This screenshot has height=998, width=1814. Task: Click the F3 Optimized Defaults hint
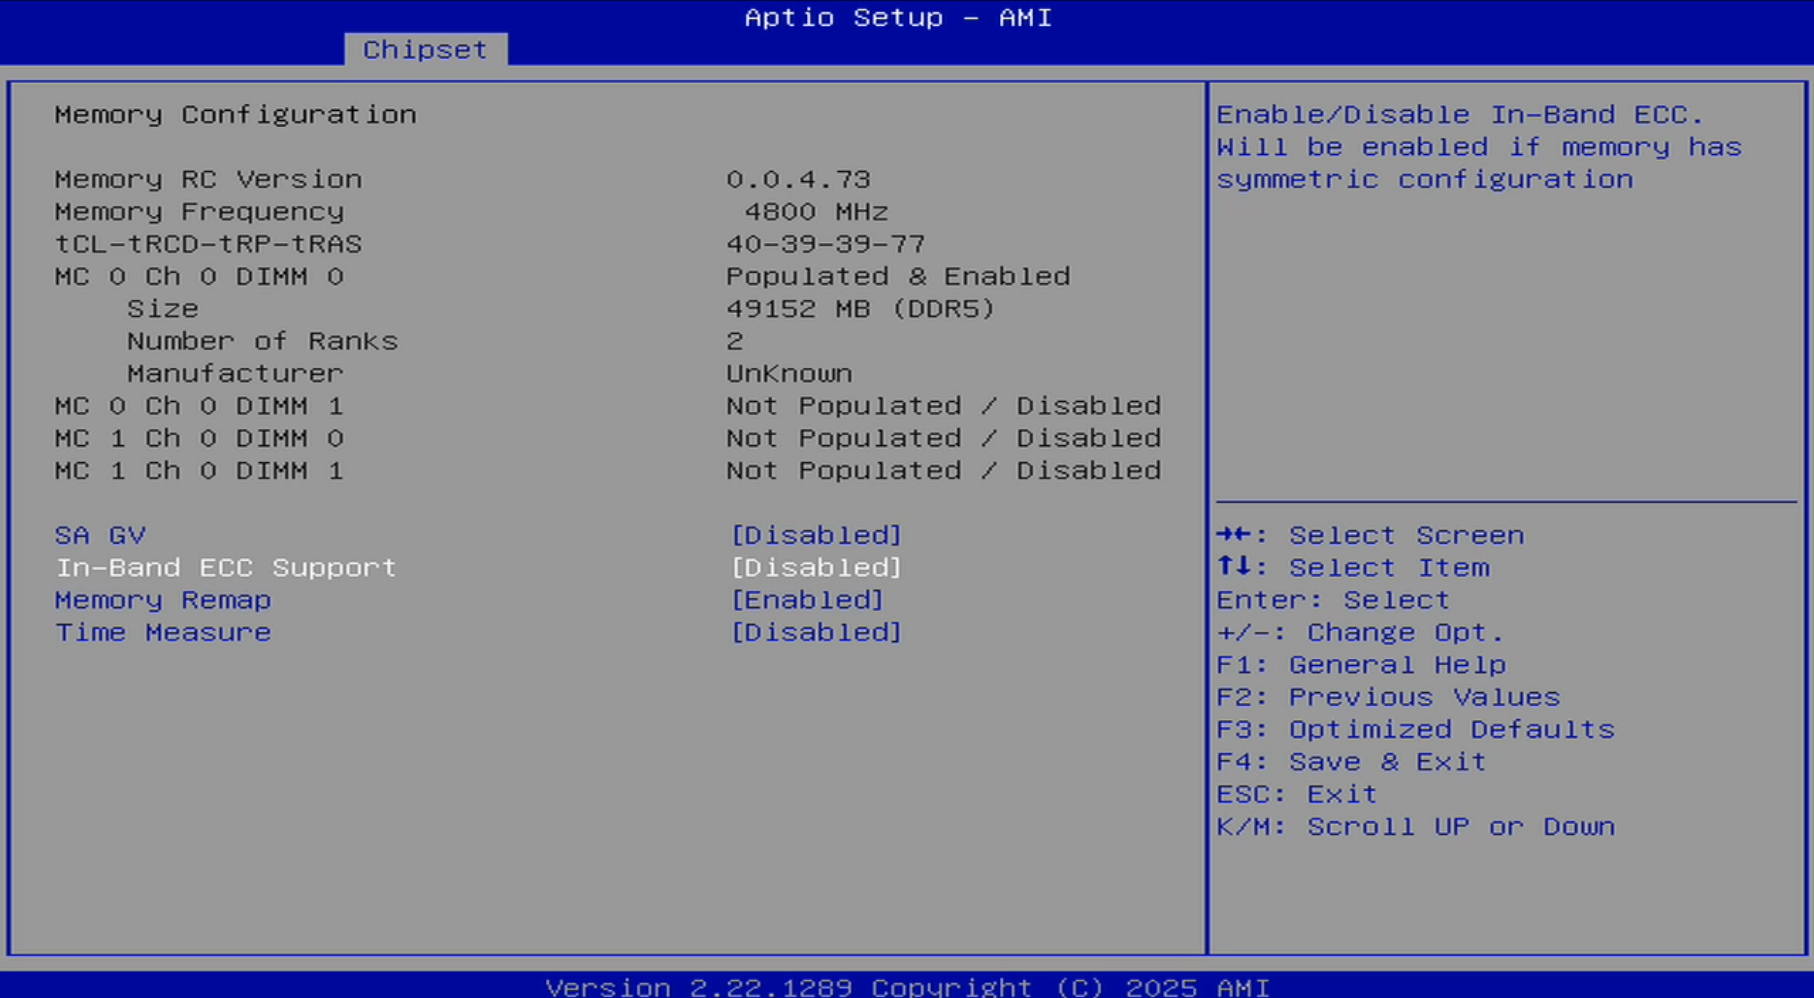point(1414,729)
